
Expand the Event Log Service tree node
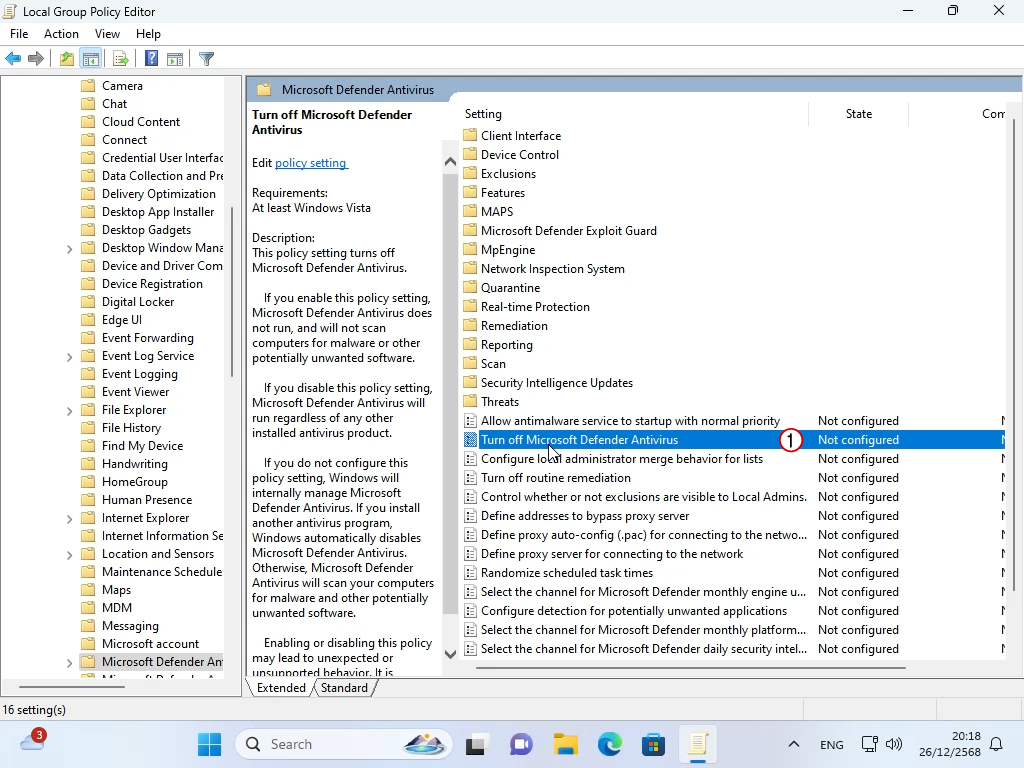[x=69, y=357]
